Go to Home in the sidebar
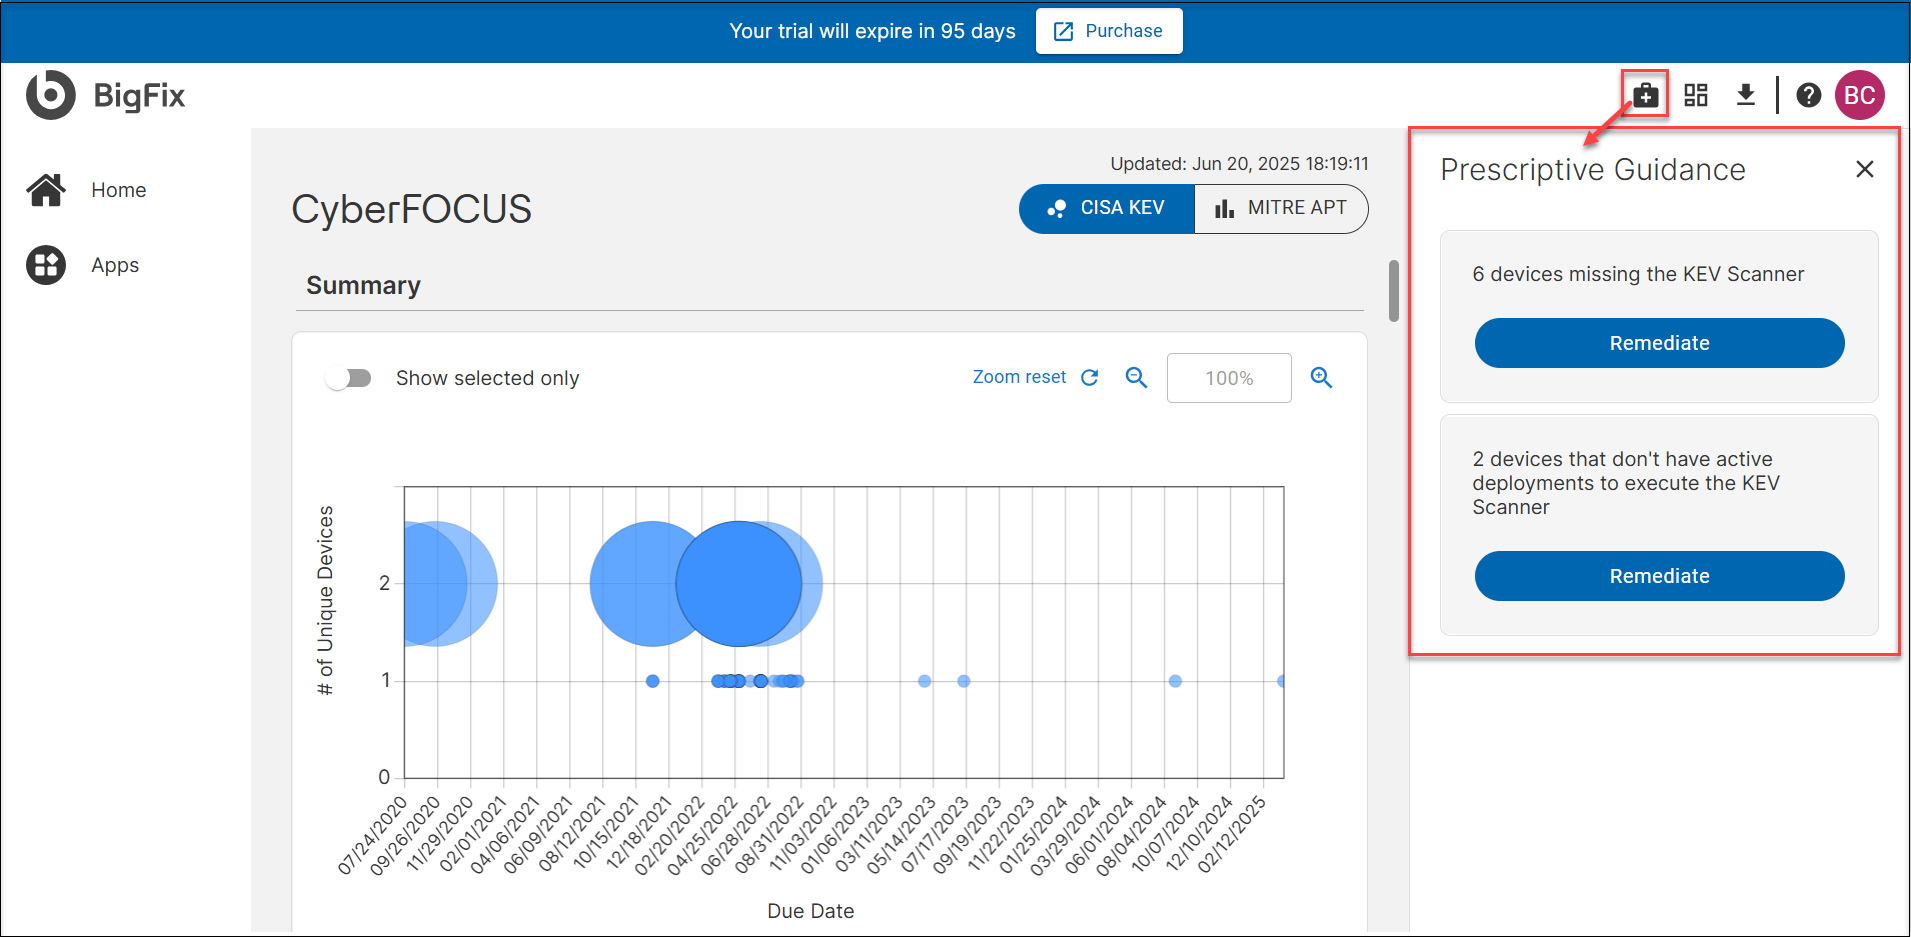 (x=118, y=190)
